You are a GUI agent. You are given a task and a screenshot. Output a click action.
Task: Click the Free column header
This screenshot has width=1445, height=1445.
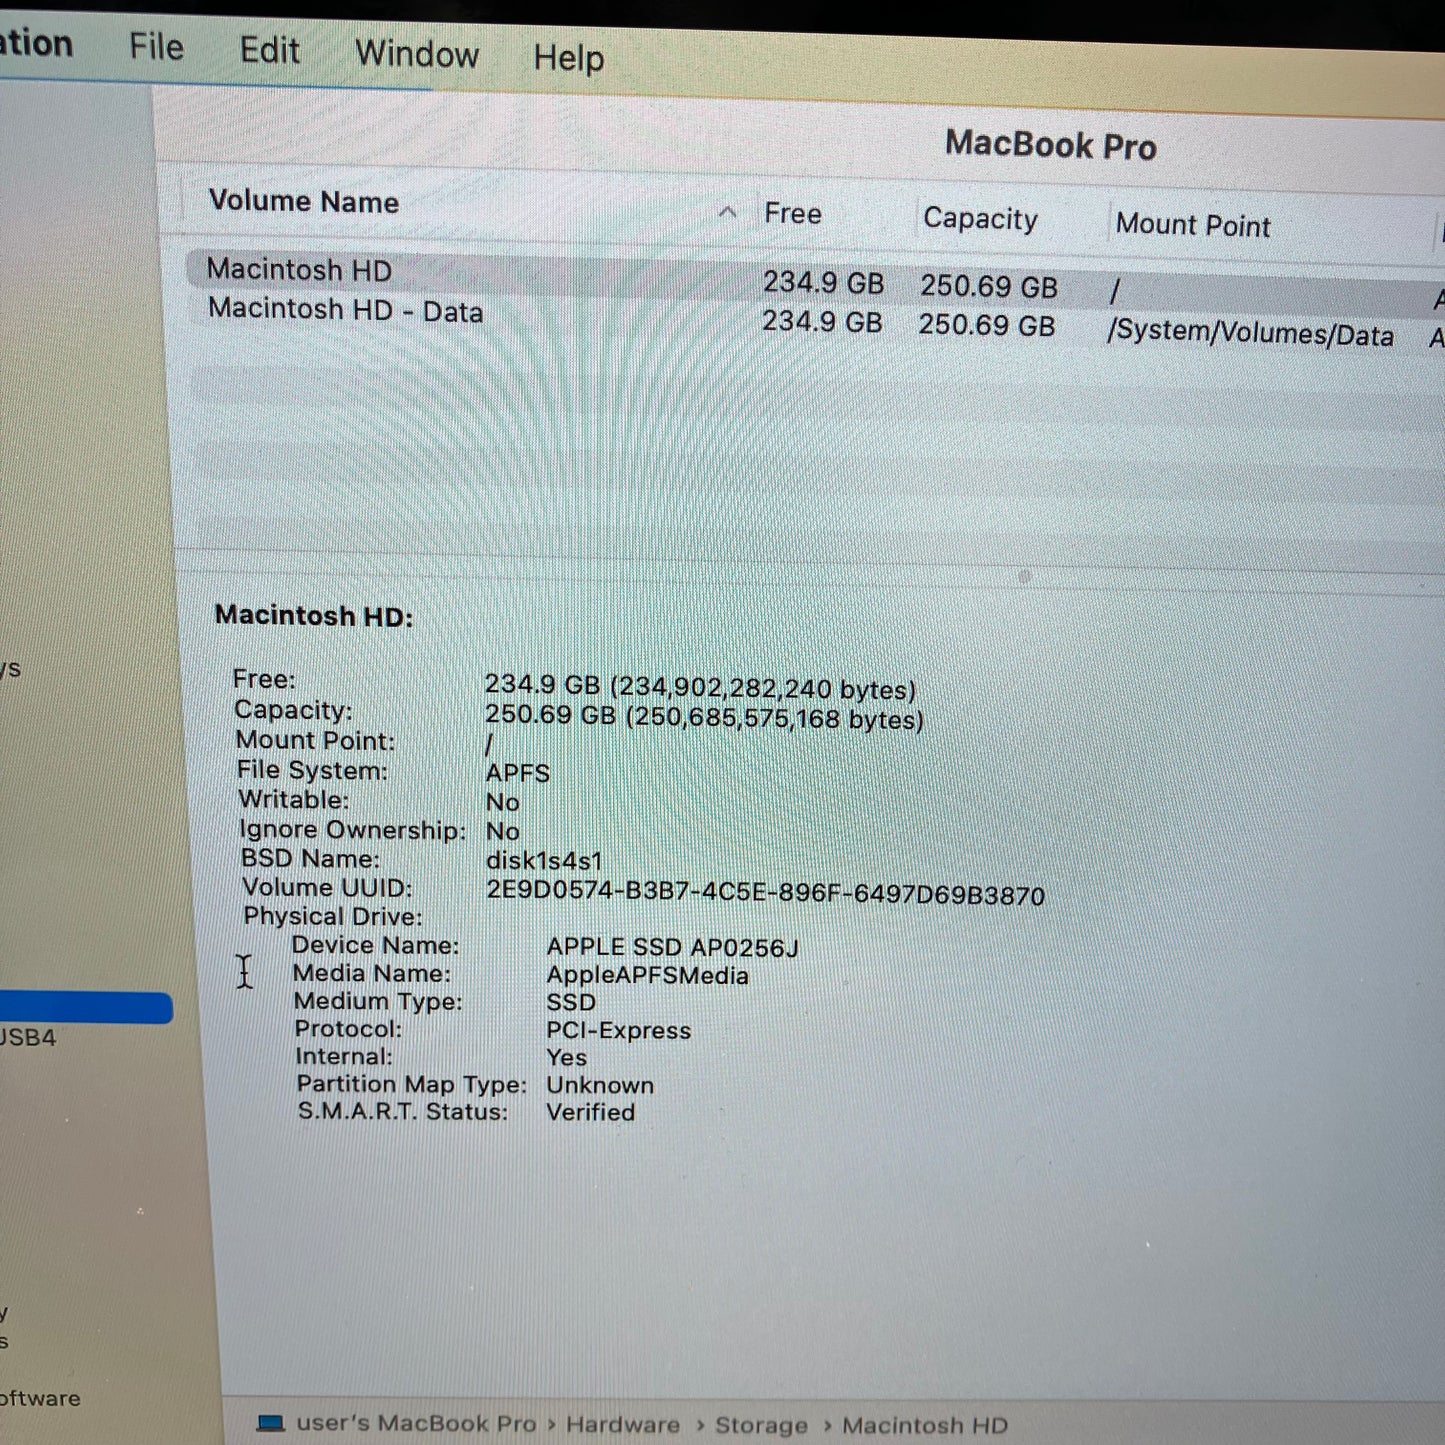coord(793,212)
